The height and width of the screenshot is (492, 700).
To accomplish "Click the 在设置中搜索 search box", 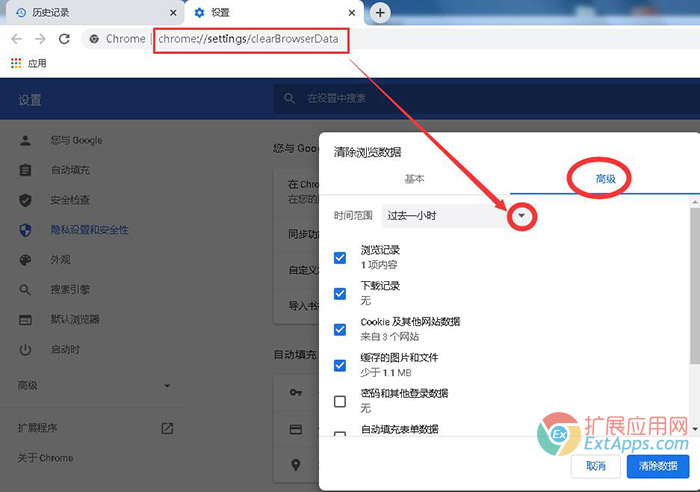I will pyautogui.click(x=487, y=98).
